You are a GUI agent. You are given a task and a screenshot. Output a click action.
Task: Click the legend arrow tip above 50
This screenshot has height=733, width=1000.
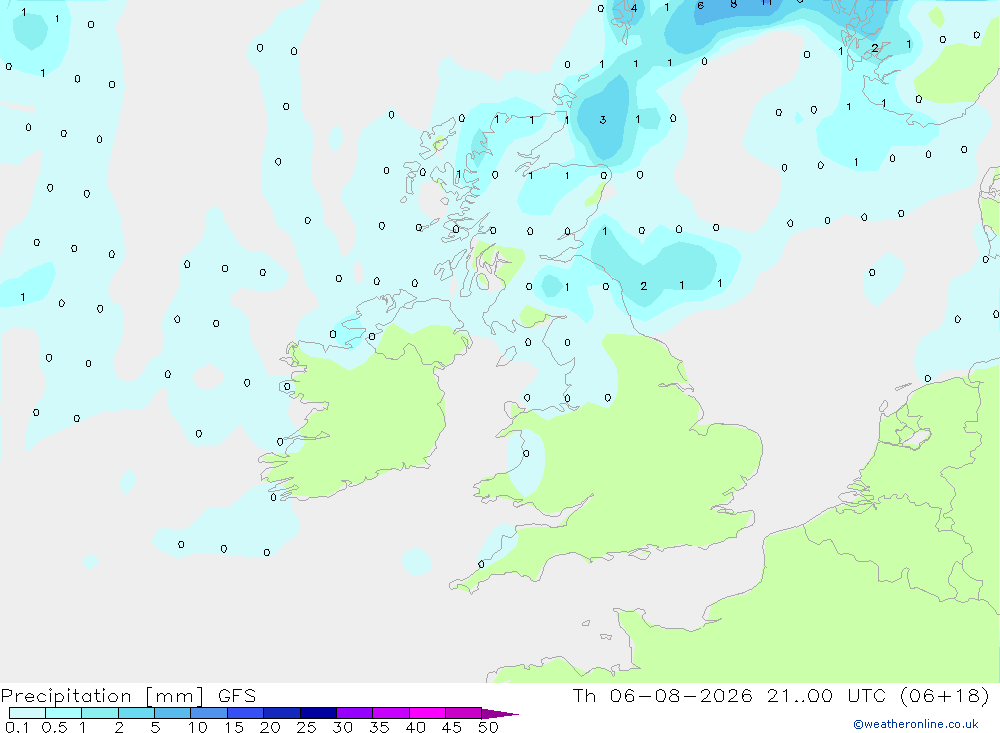pos(500,714)
